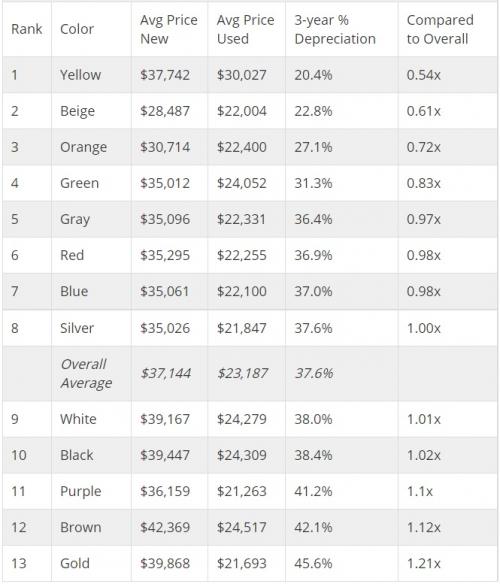Click the White row's $39,167 price
The height and width of the screenshot is (584, 500).
click(x=165, y=419)
